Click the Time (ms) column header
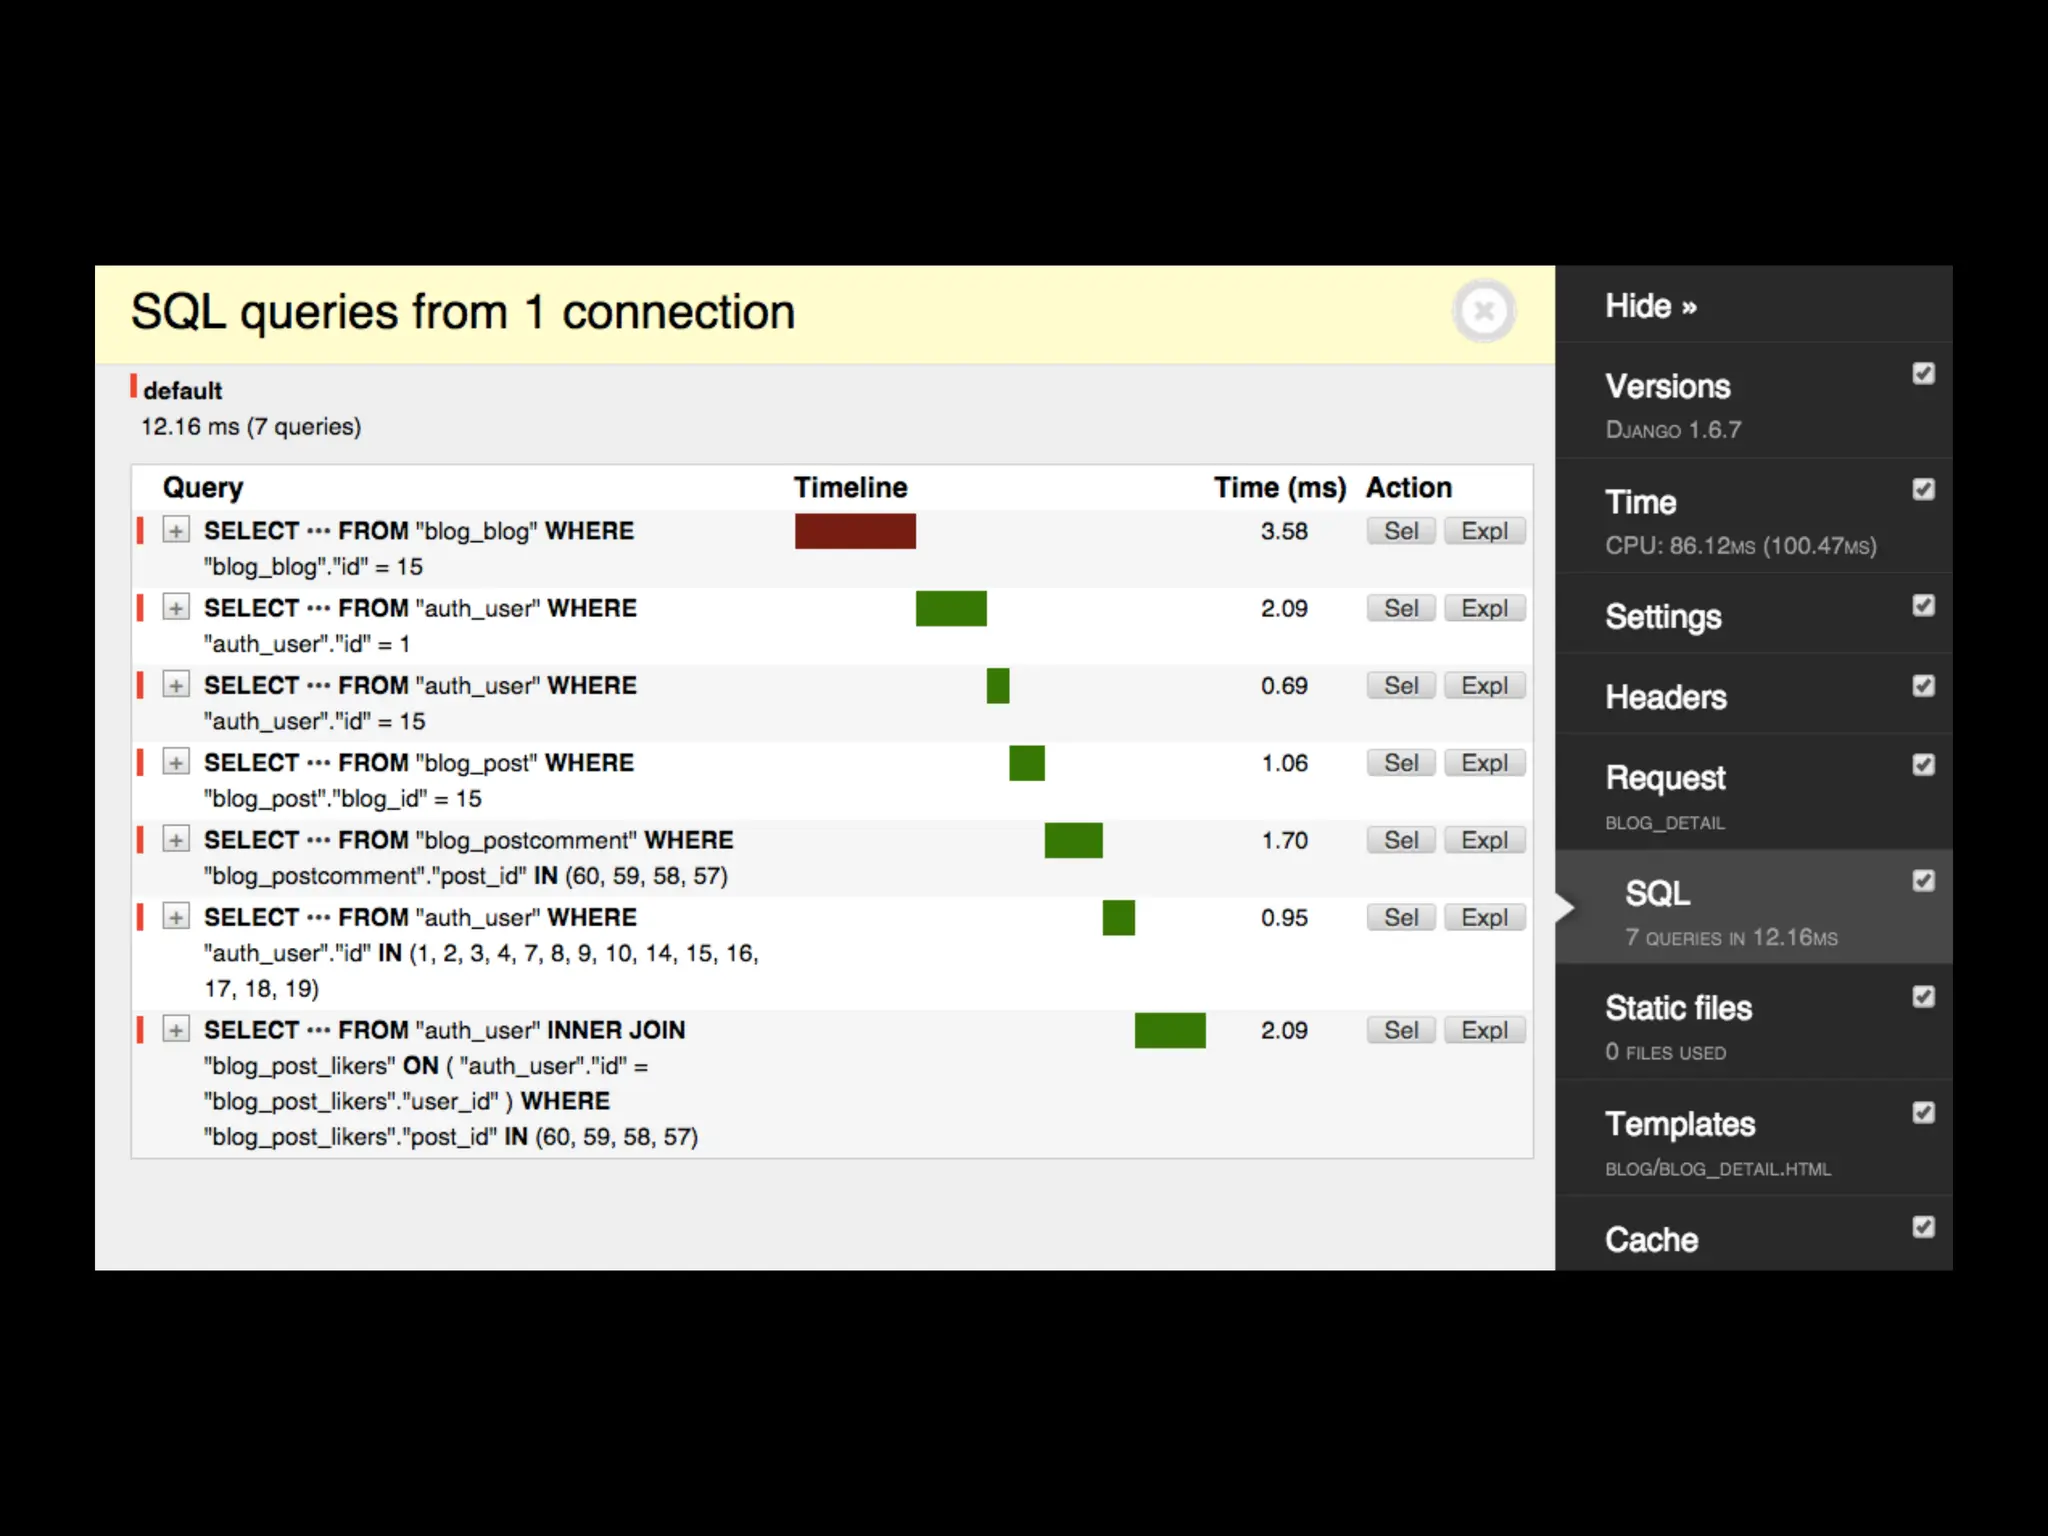The width and height of the screenshot is (2048, 1536). click(1280, 487)
